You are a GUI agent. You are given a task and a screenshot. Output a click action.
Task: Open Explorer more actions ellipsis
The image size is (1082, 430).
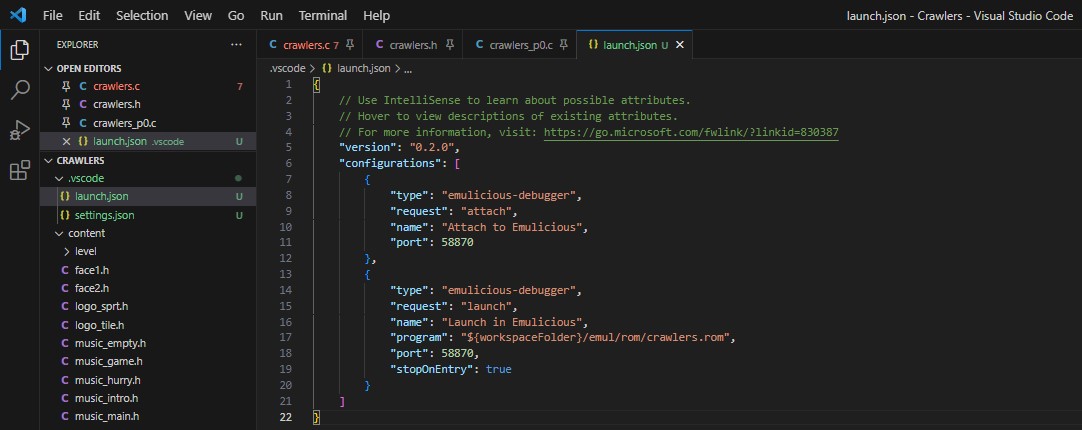(237, 44)
